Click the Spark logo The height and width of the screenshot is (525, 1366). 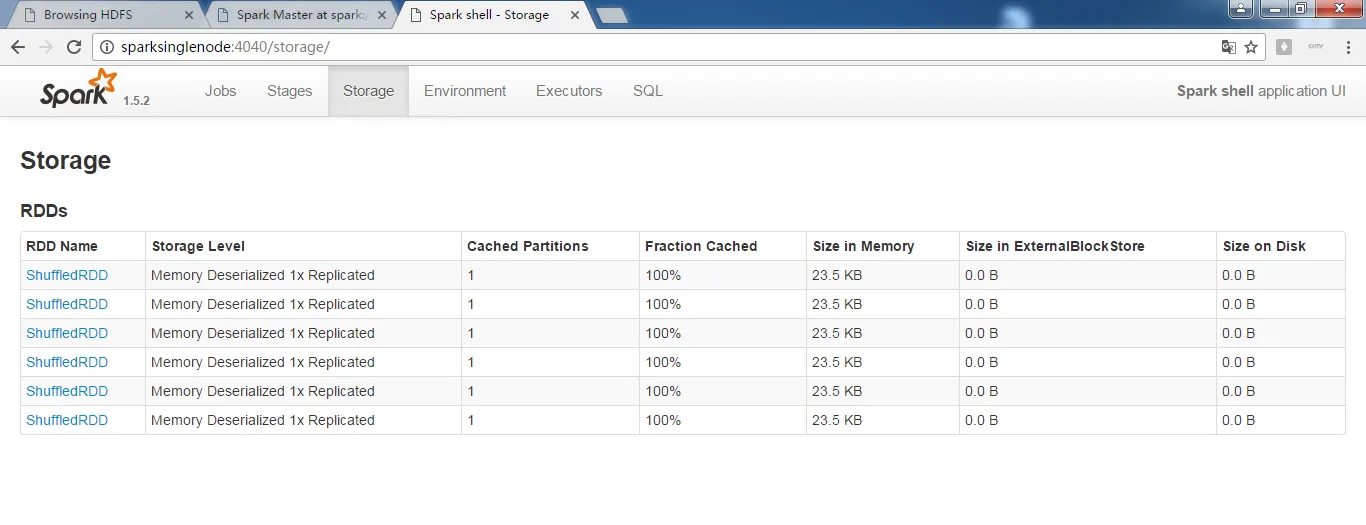[79, 90]
